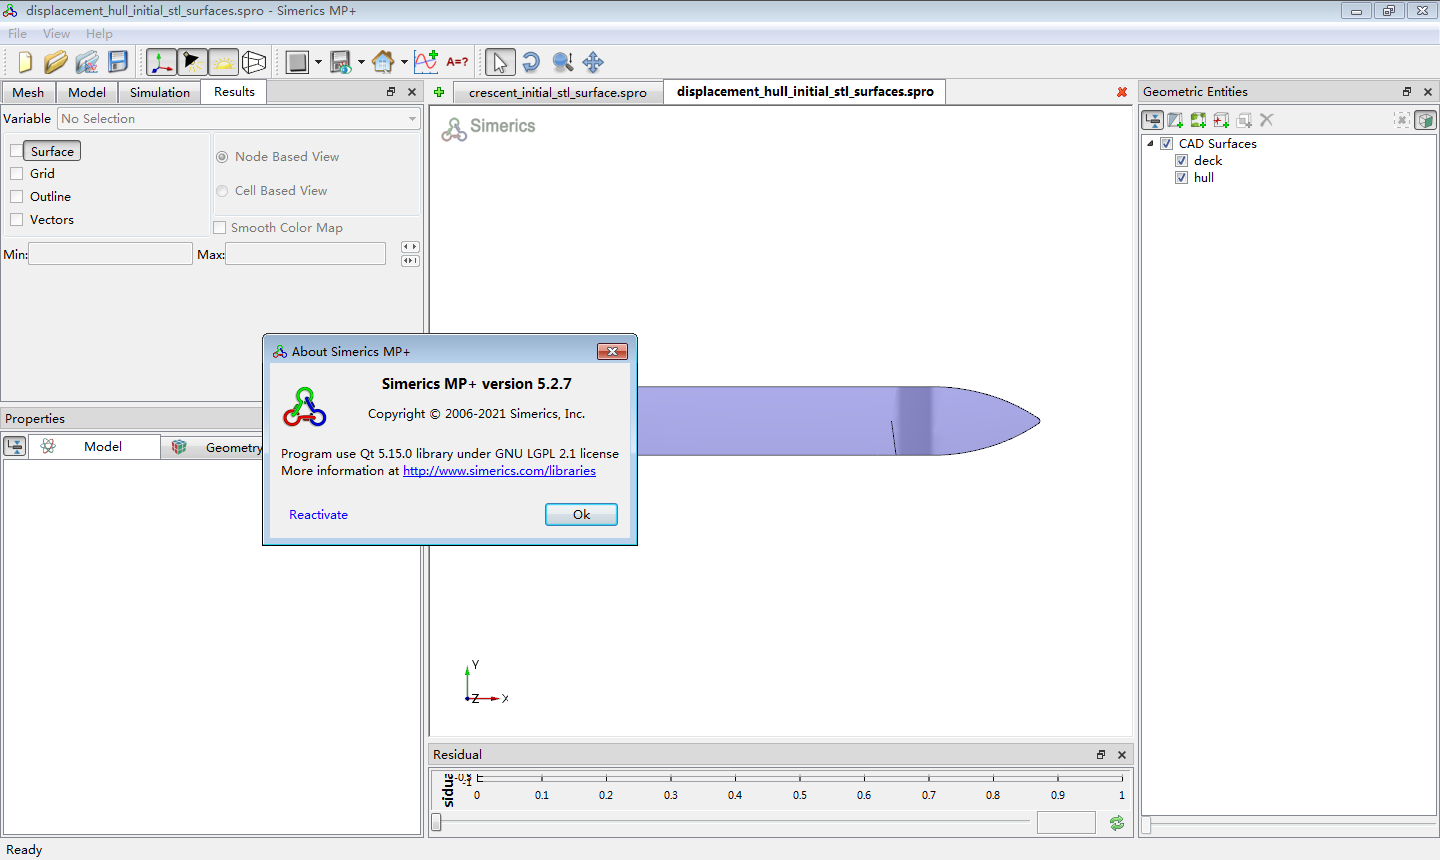The height and width of the screenshot is (860, 1440).
Task: Select Cell Based View radio
Action: coord(222,191)
